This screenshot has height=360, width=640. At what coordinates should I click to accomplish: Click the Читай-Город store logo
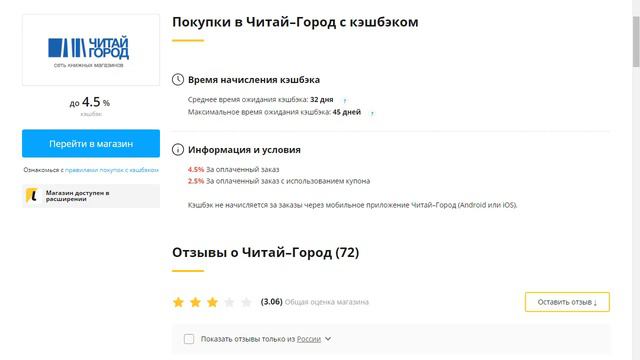(x=91, y=50)
